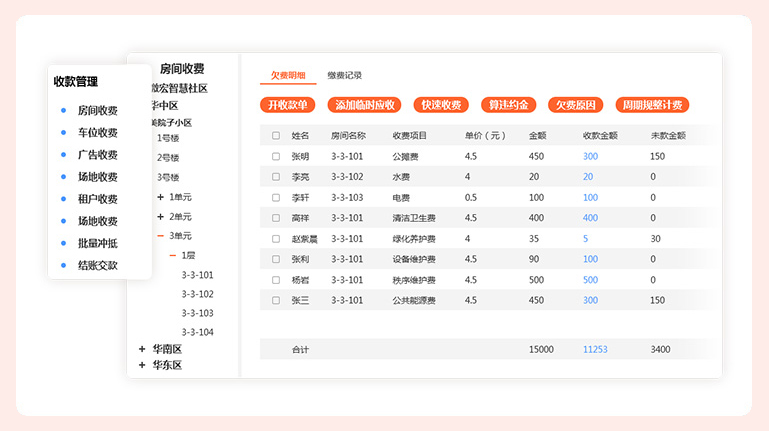Expand the 1单元 tree node
This screenshot has width=769, height=431.
[x=160, y=197]
